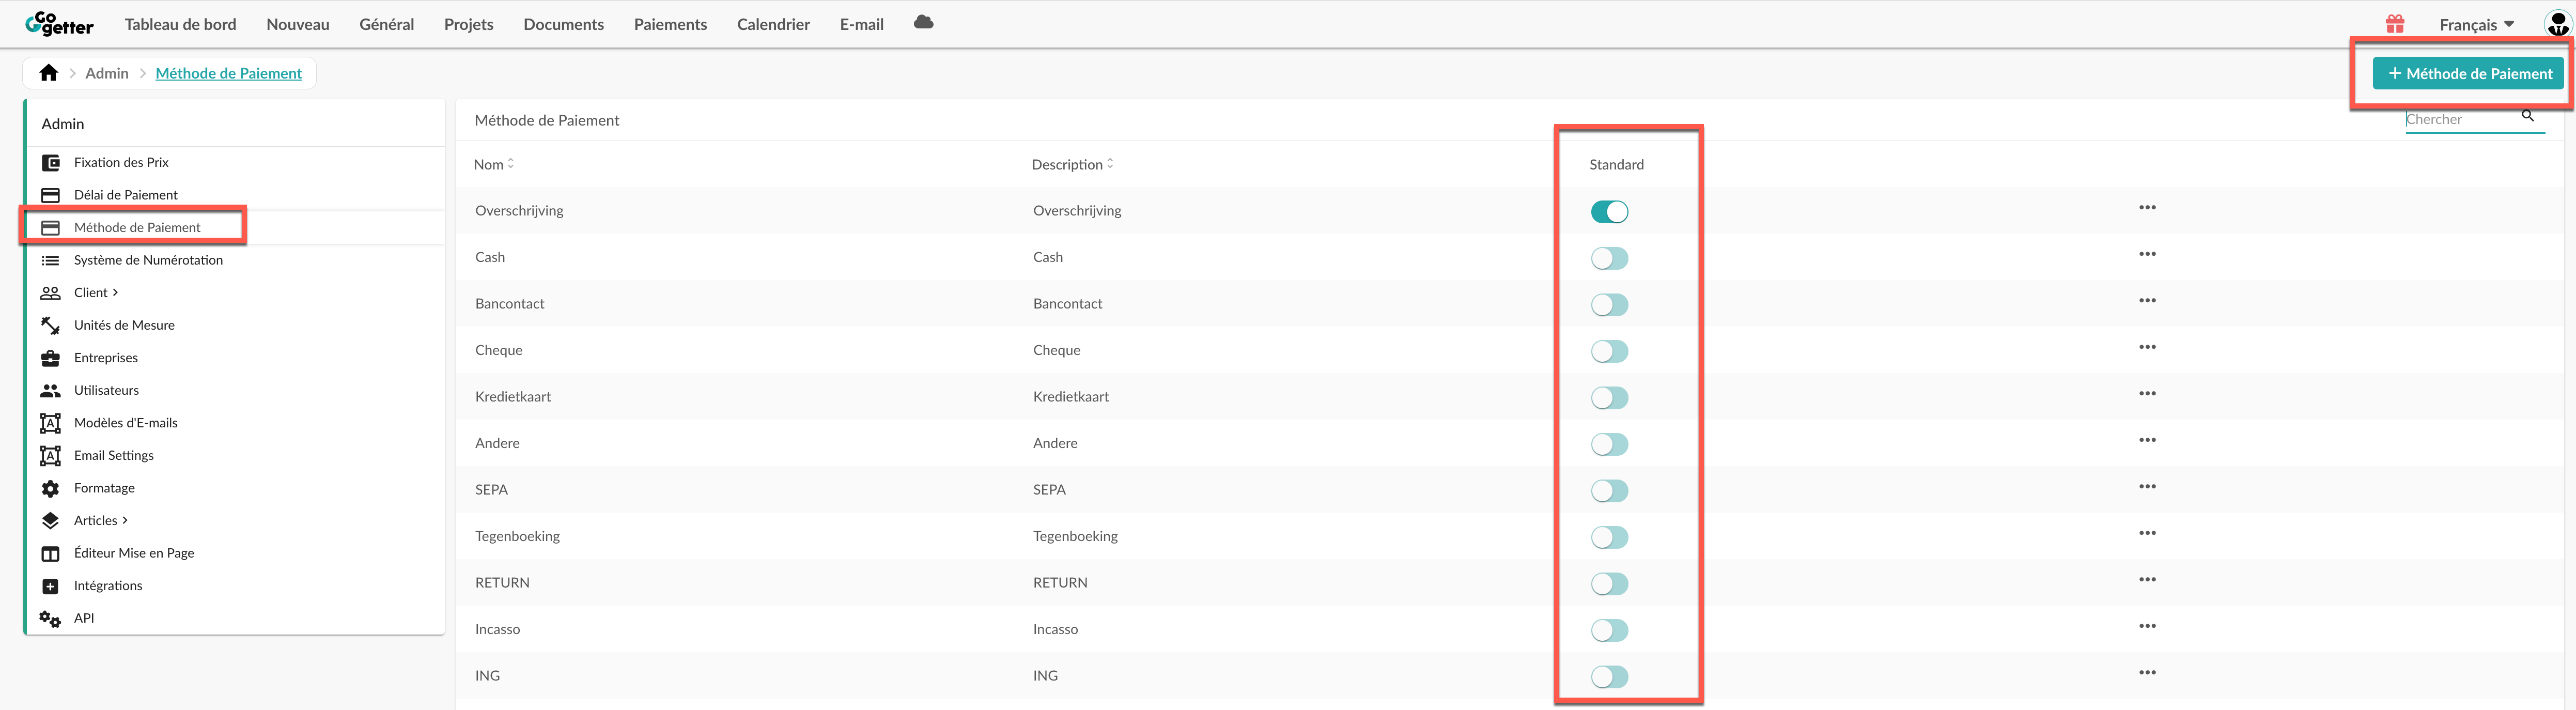The image size is (2576, 710).
Task: Open the three-dot menu for SEPA
Action: pos(2147,486)
